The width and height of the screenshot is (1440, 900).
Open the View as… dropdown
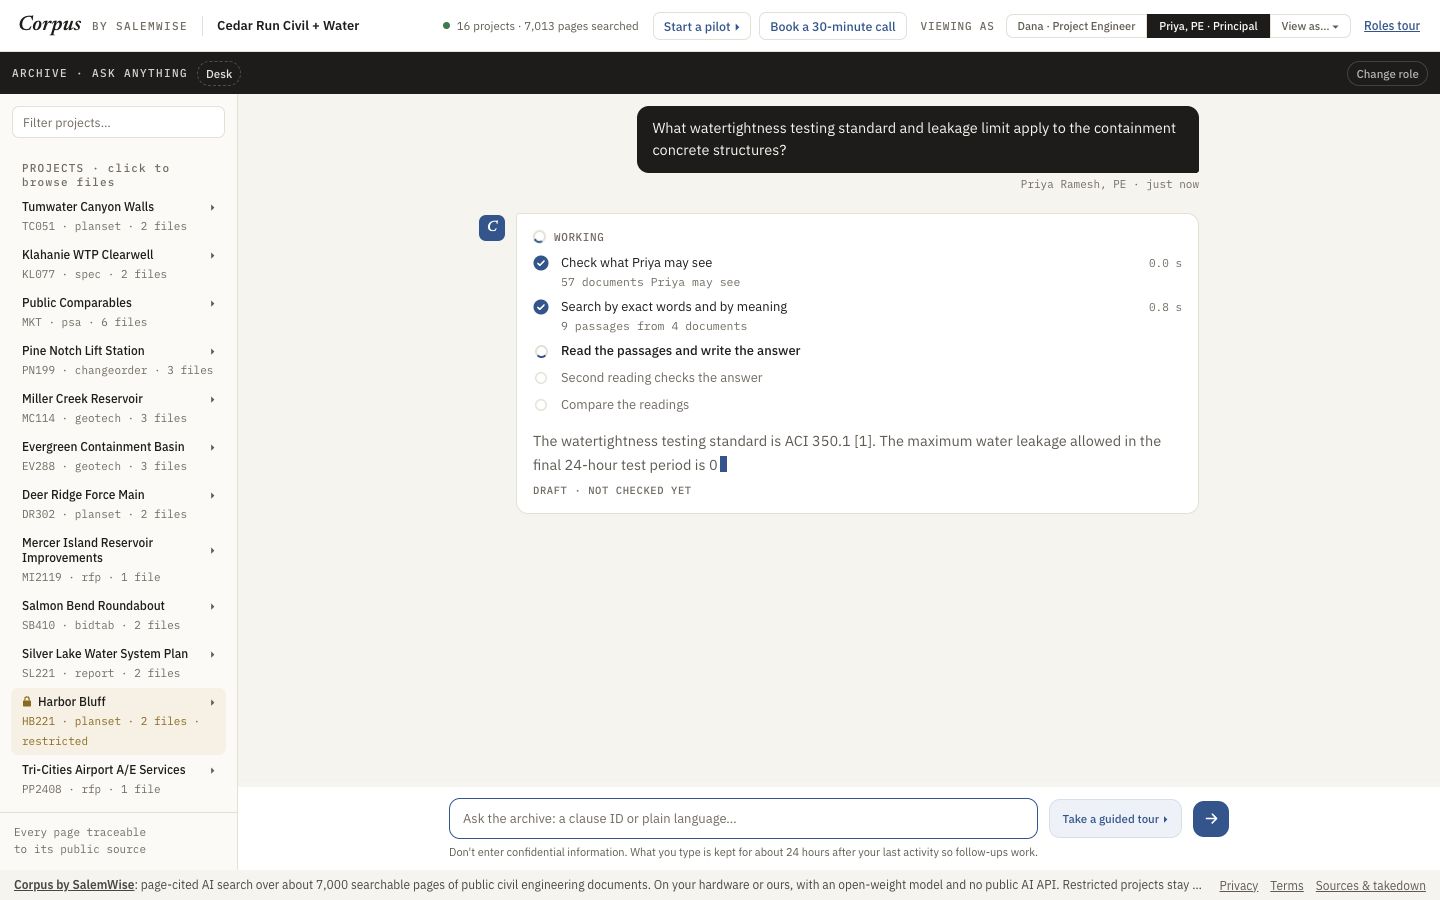[1310, 26]
